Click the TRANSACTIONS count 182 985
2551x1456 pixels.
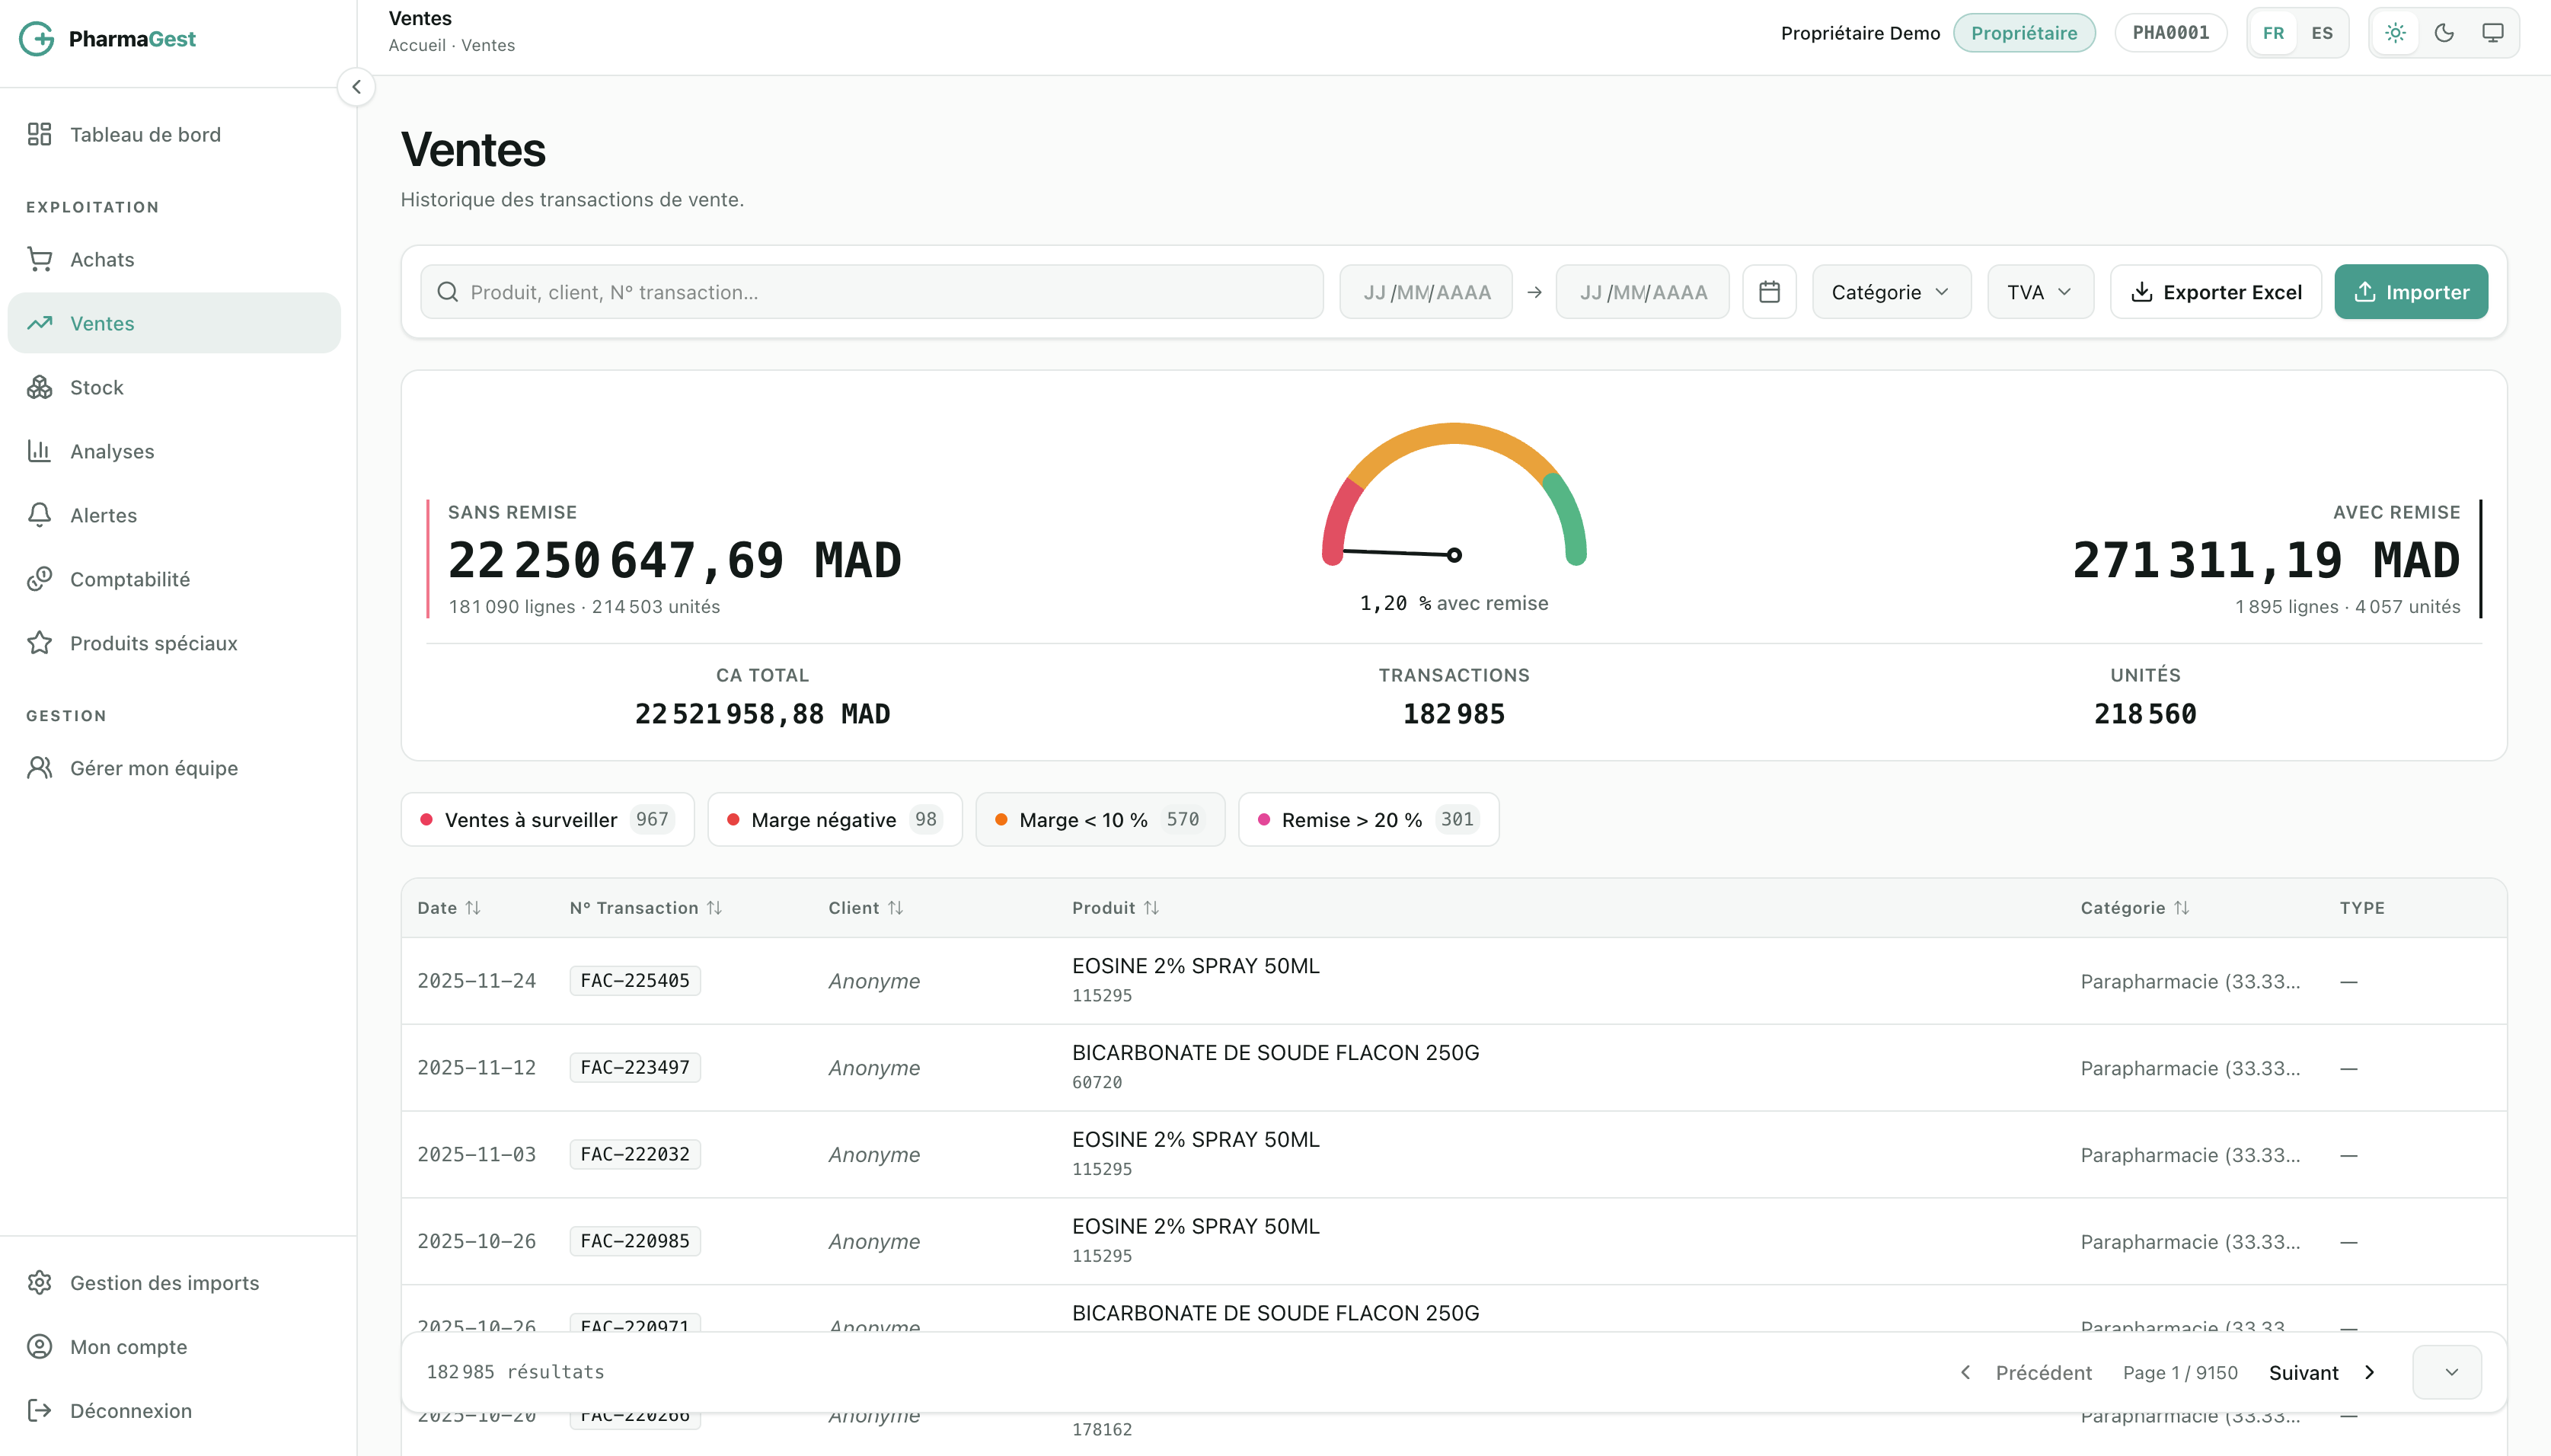coord(1454,714)
